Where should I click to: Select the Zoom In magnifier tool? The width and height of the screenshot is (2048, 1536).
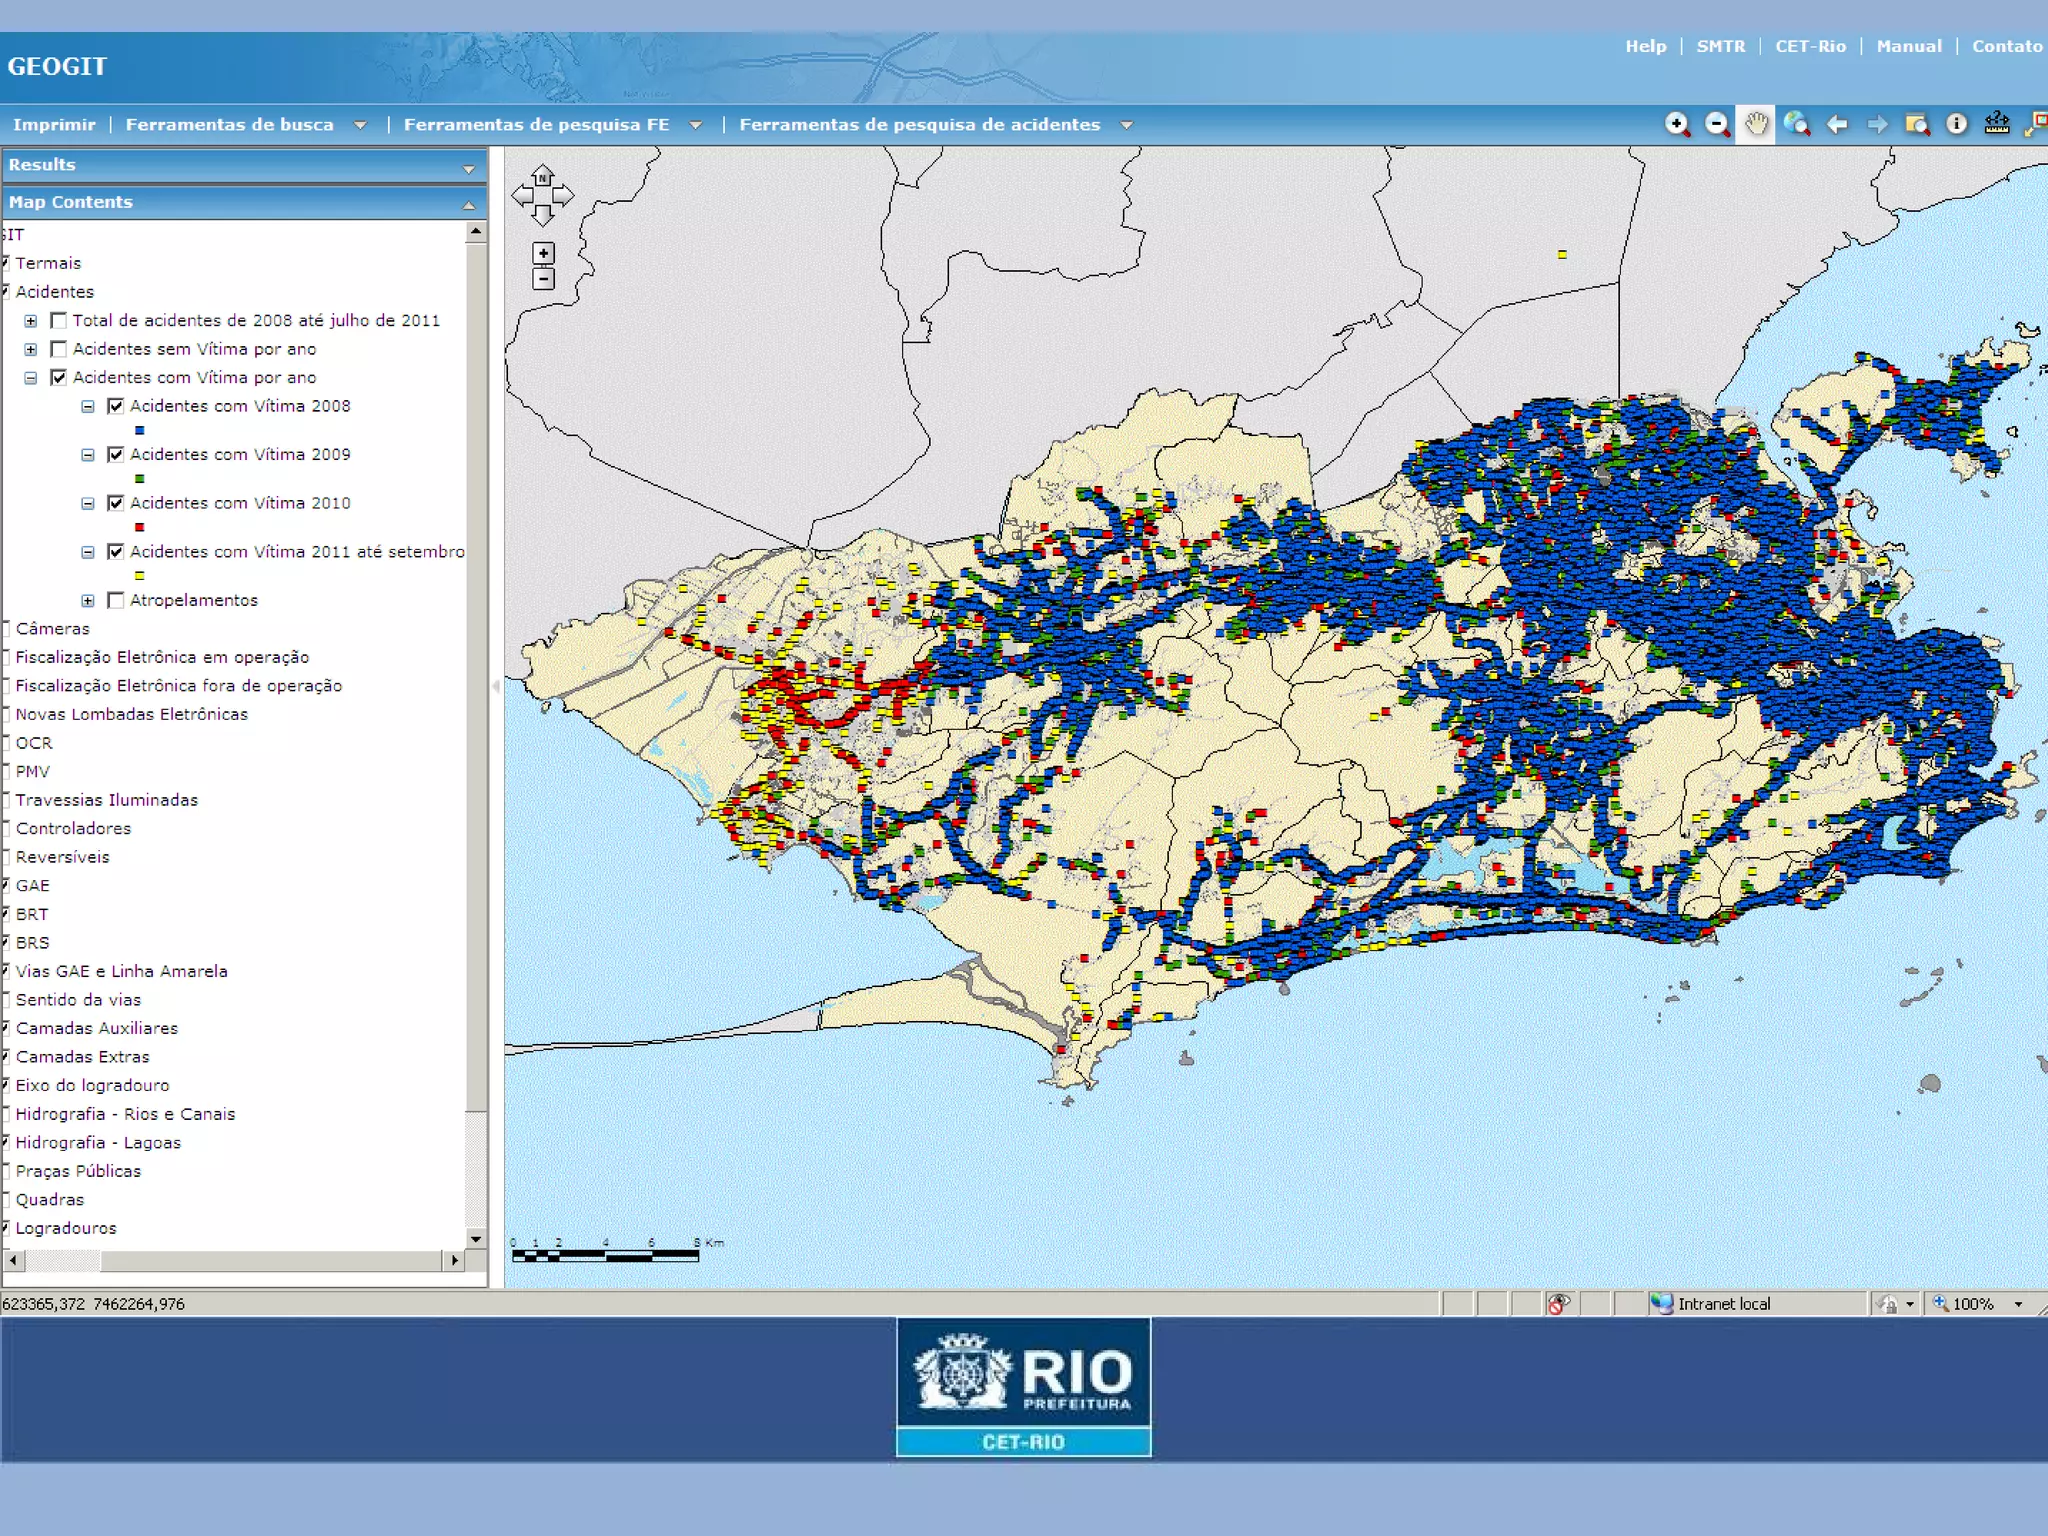tap(1677, 124)
